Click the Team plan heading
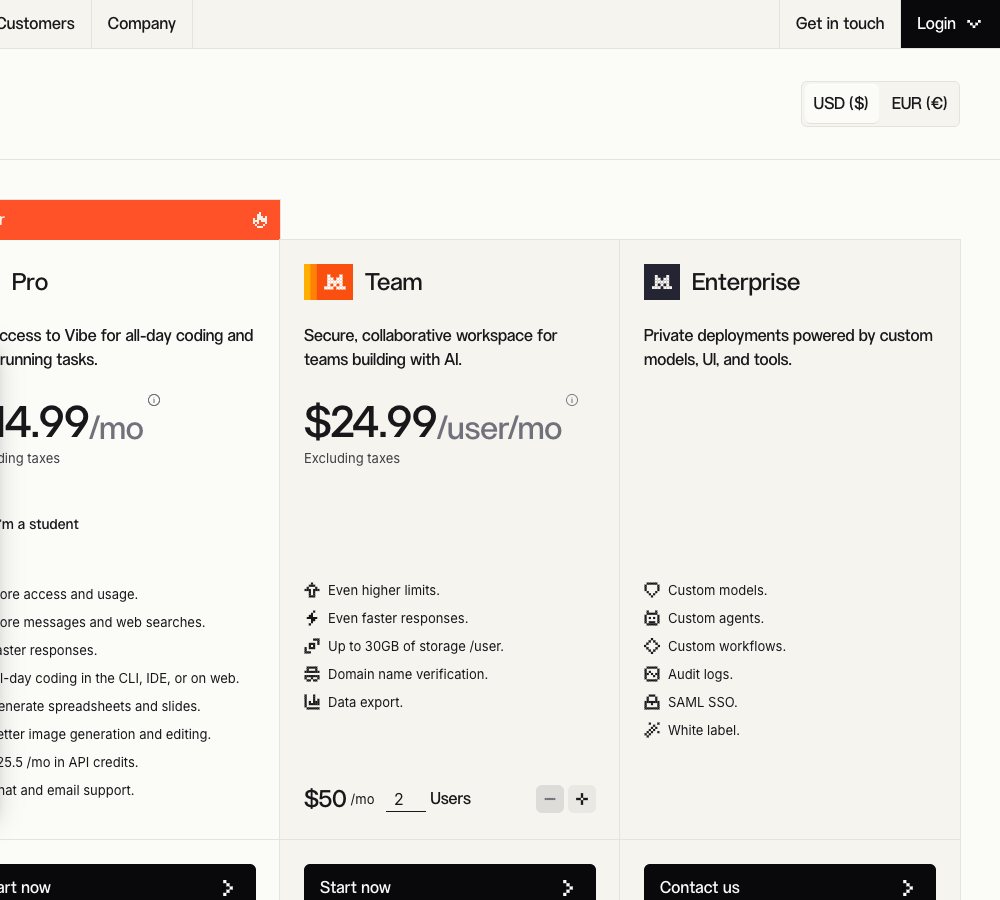 [393, 282]
